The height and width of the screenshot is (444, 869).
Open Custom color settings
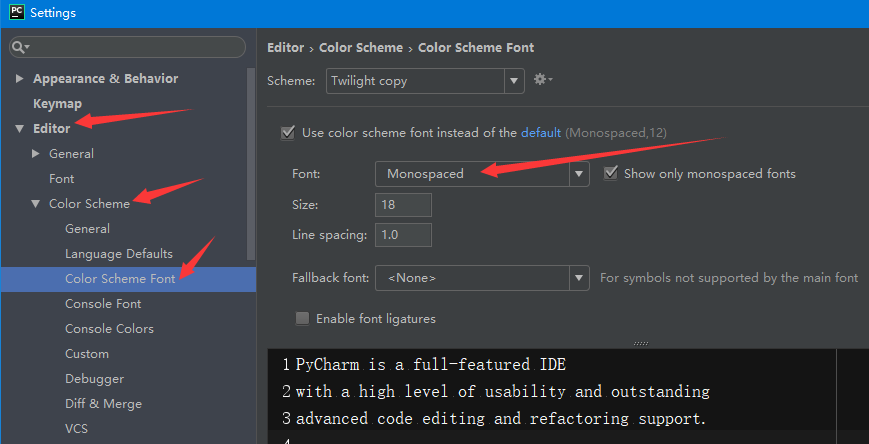click(x=86, y=354)
